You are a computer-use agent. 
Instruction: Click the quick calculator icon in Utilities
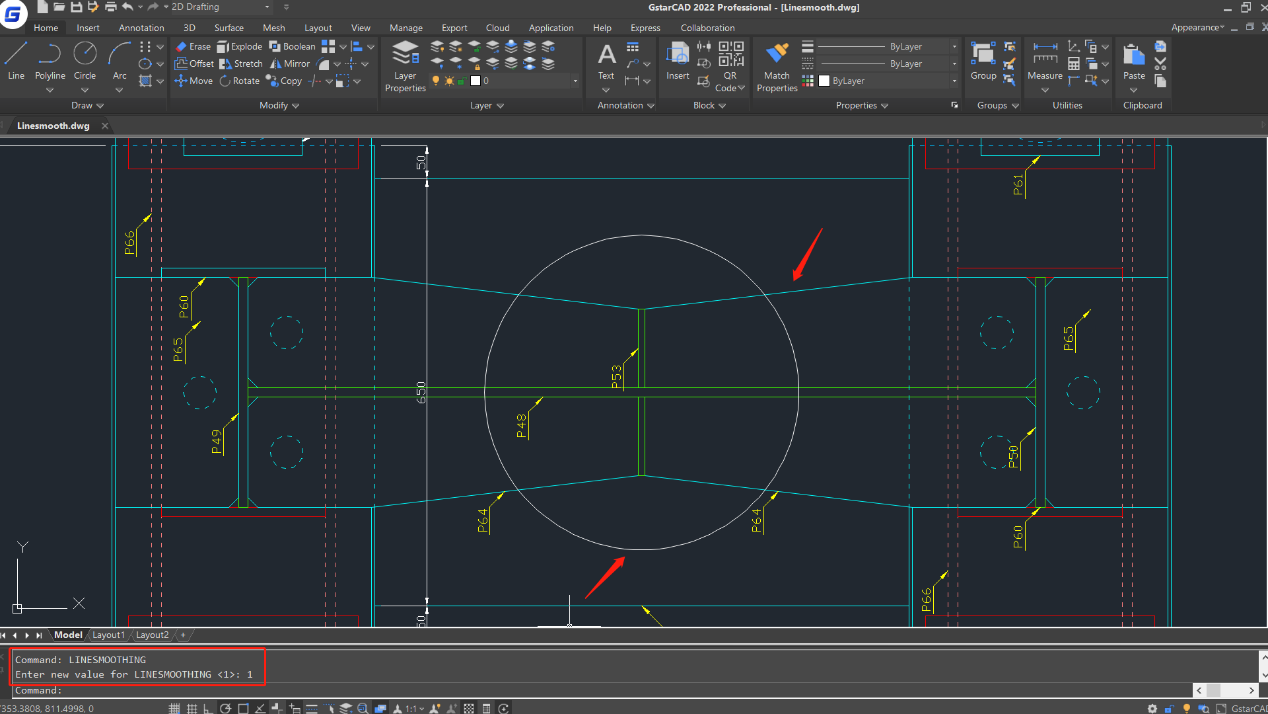click(x=1074, y=63)
